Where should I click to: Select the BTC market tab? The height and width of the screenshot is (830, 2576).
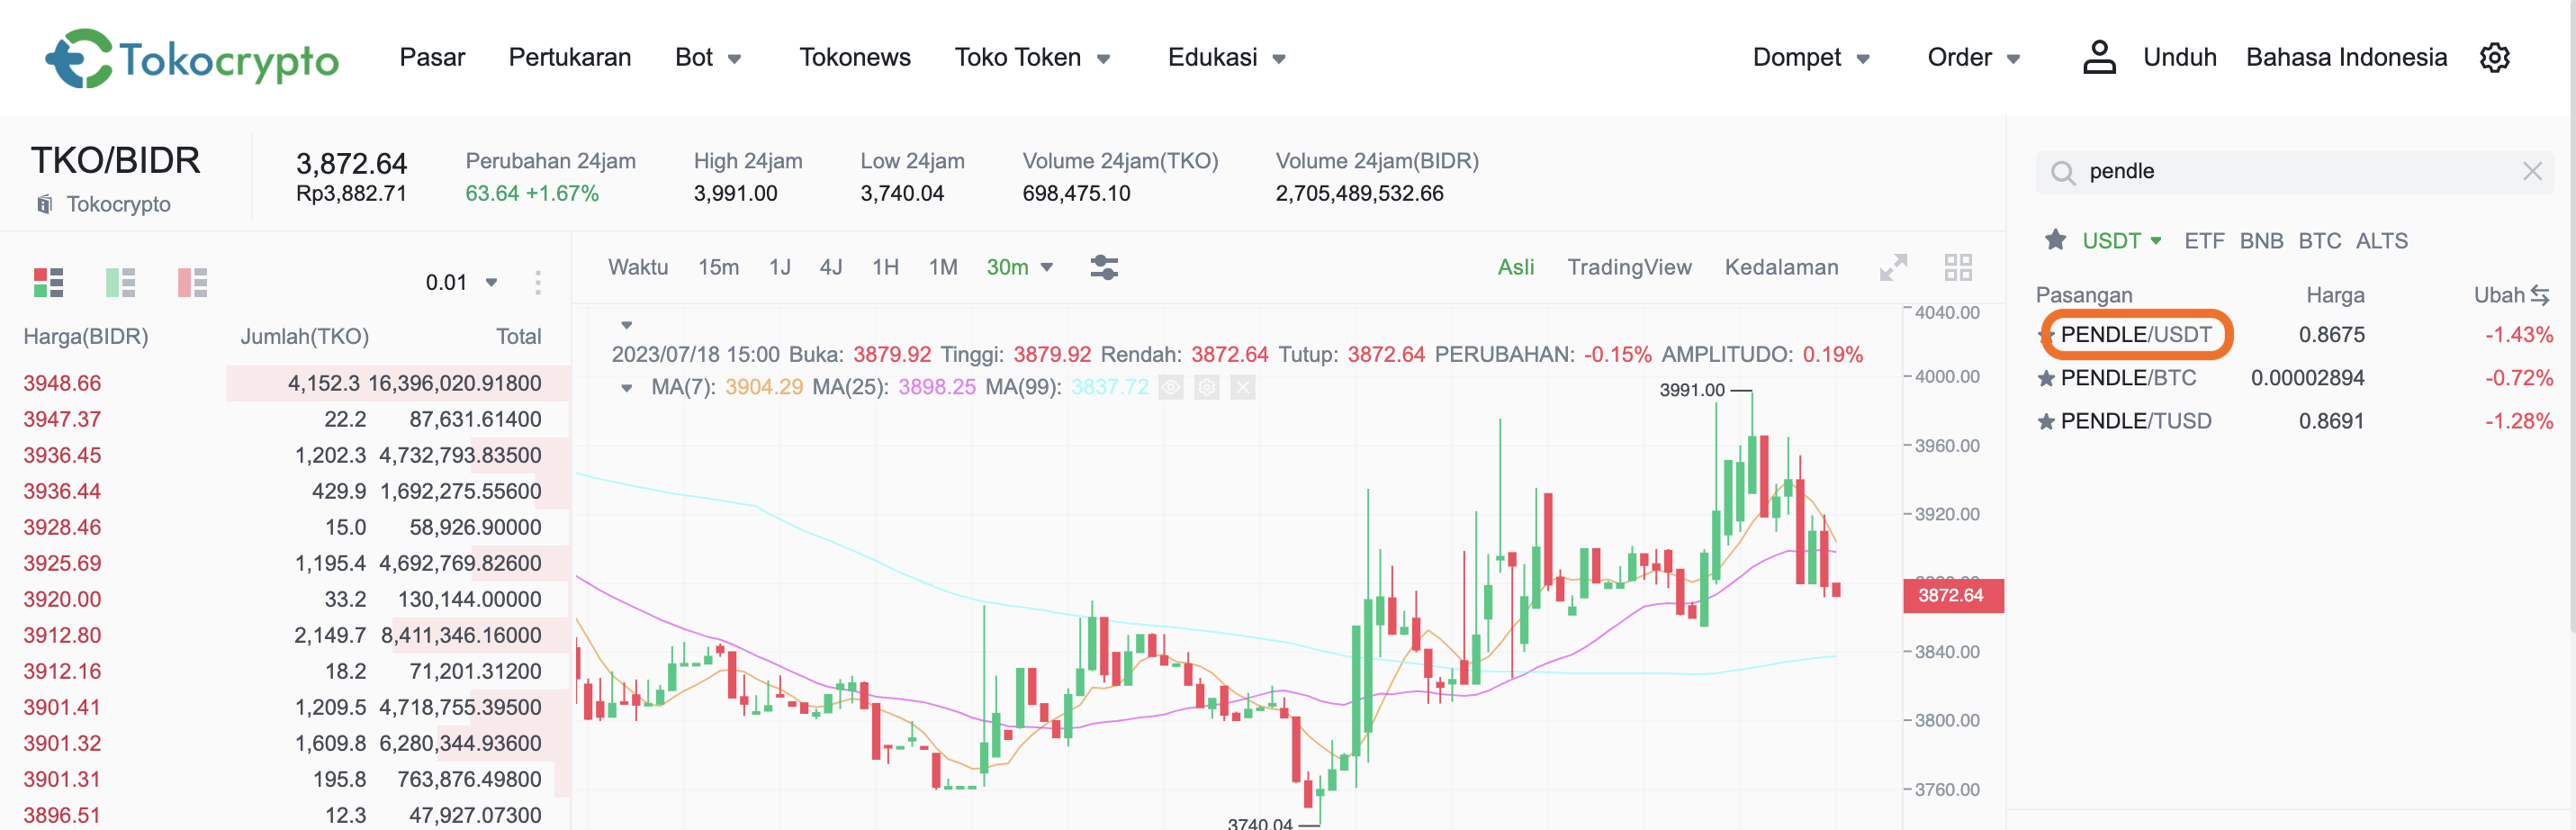click(2319, 241)
